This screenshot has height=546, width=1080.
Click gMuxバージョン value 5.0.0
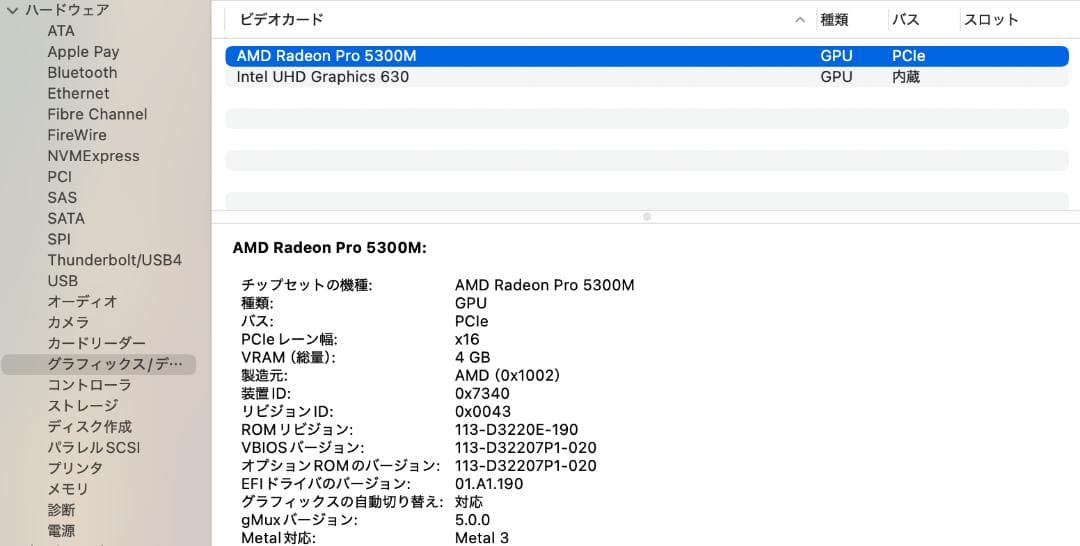[472, 520]
